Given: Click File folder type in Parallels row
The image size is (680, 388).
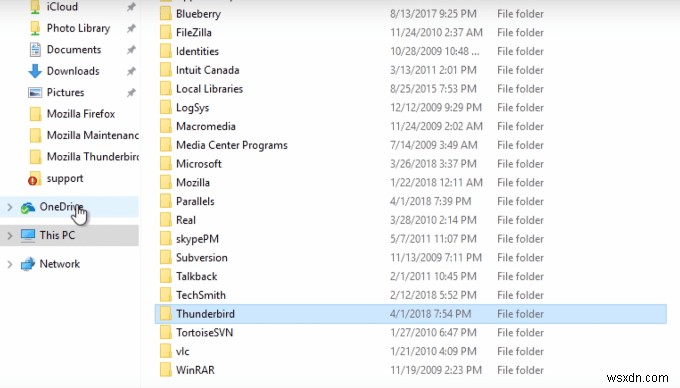Looking at the screenshot, I should tap(520, 202).
